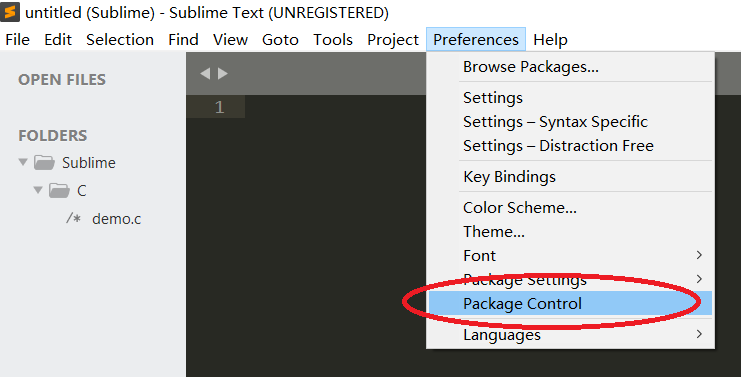The image size is (741, 377).
Task: Open demo.c in the sidebar
Action: 116,219
